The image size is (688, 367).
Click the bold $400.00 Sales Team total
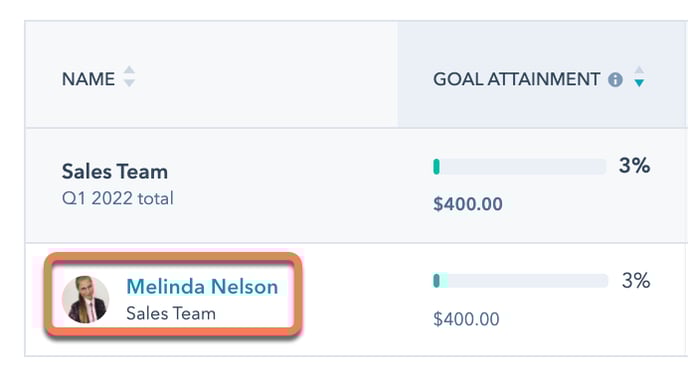(468, 204)
